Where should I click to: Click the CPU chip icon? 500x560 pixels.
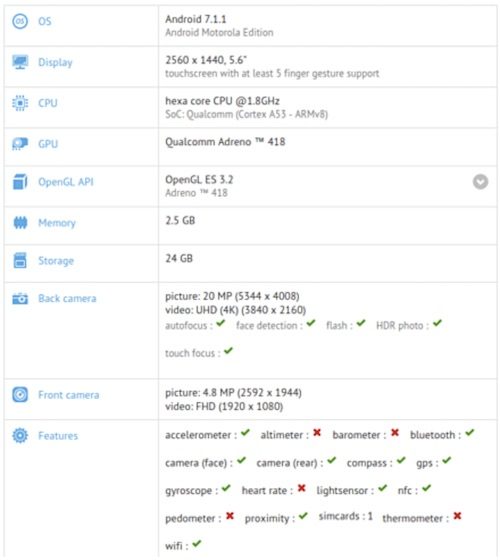[x=20, y=103]
